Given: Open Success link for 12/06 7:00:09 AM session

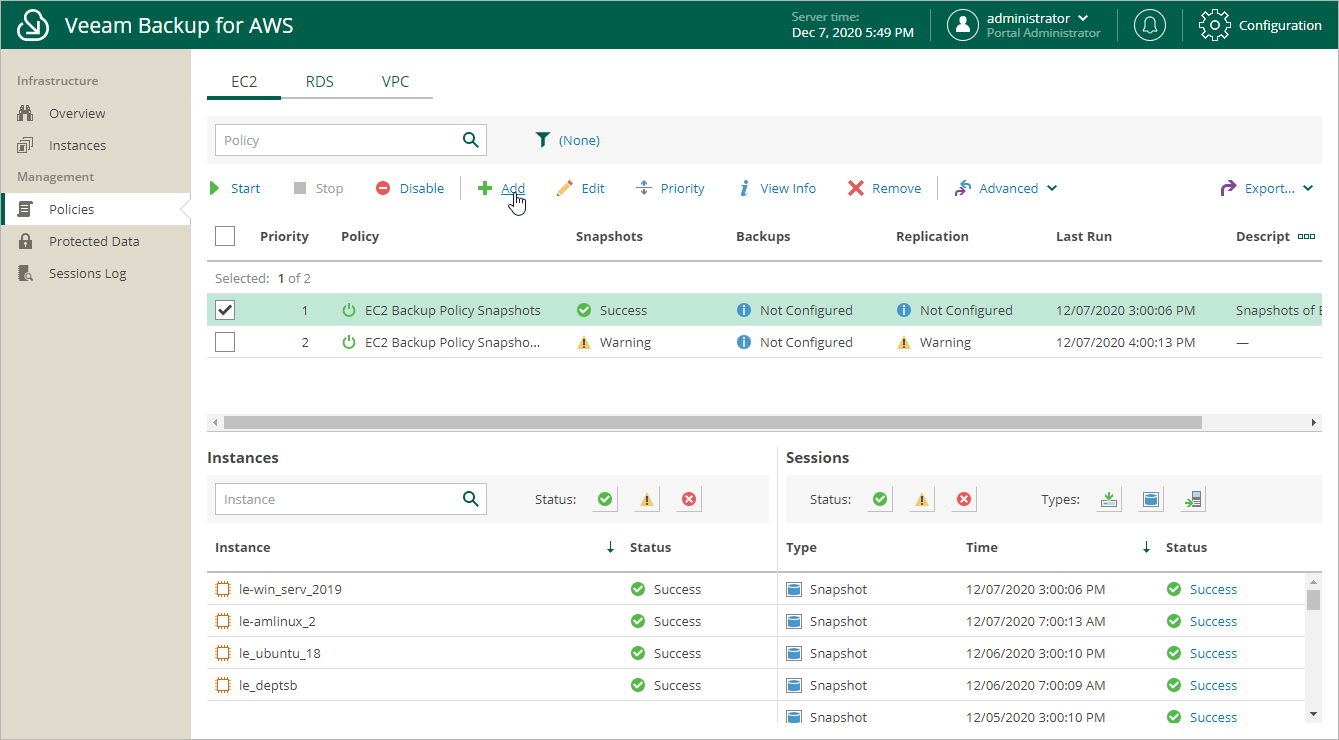Looking at the screenshot, I should [x=1213, y=685].
